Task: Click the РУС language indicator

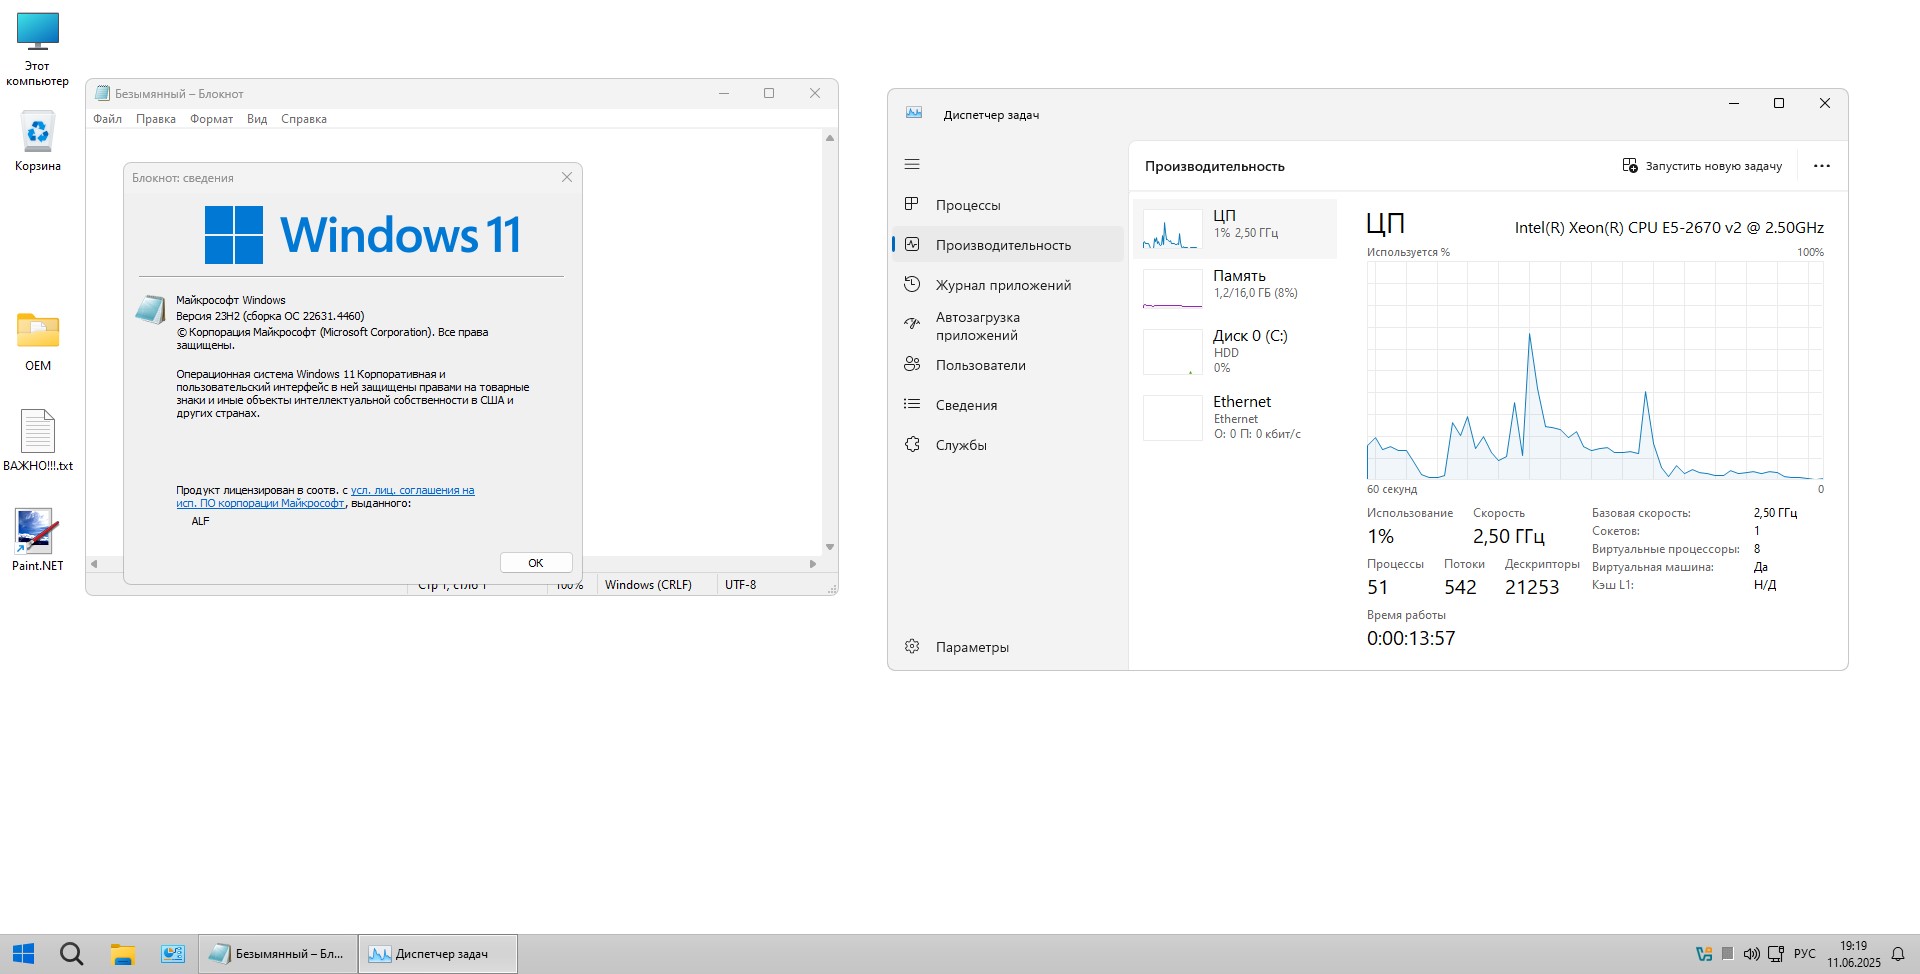Action: coord(1805,954)
